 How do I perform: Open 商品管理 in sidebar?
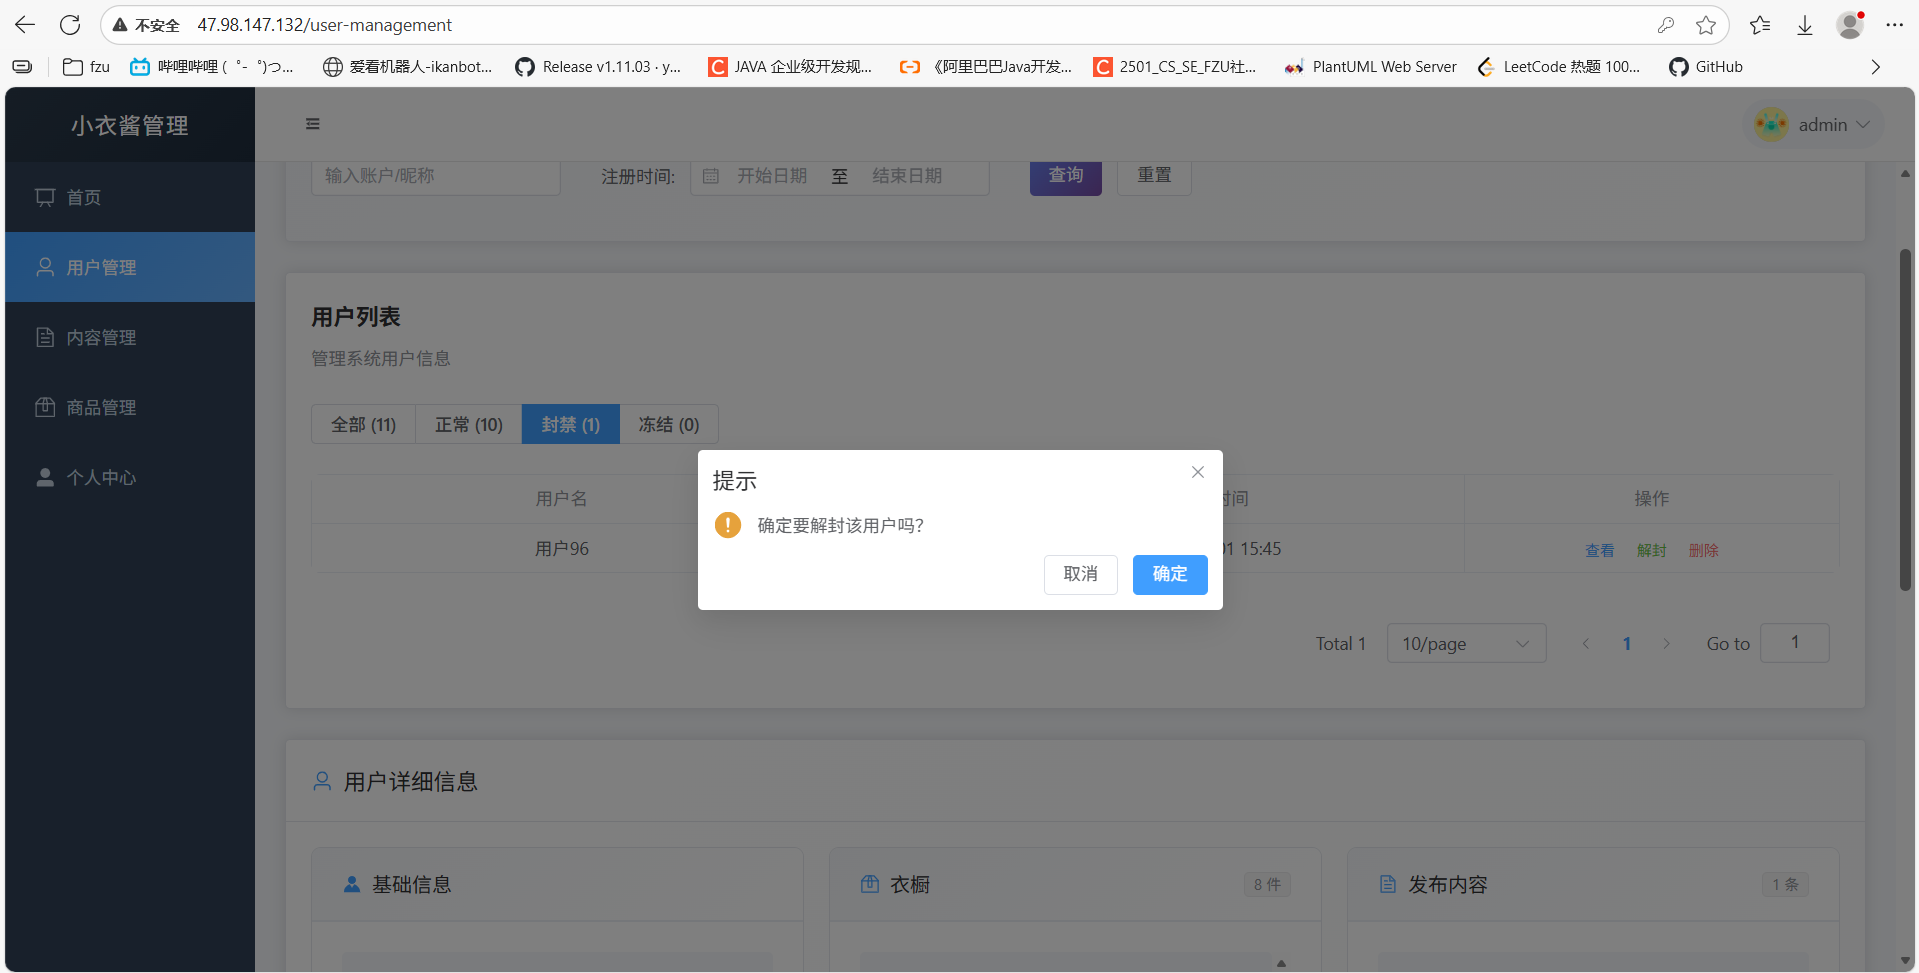130,407
